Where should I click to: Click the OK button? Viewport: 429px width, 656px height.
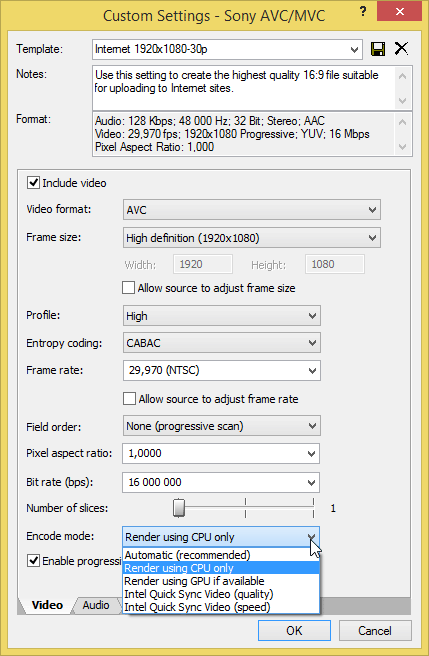(294, 630)
